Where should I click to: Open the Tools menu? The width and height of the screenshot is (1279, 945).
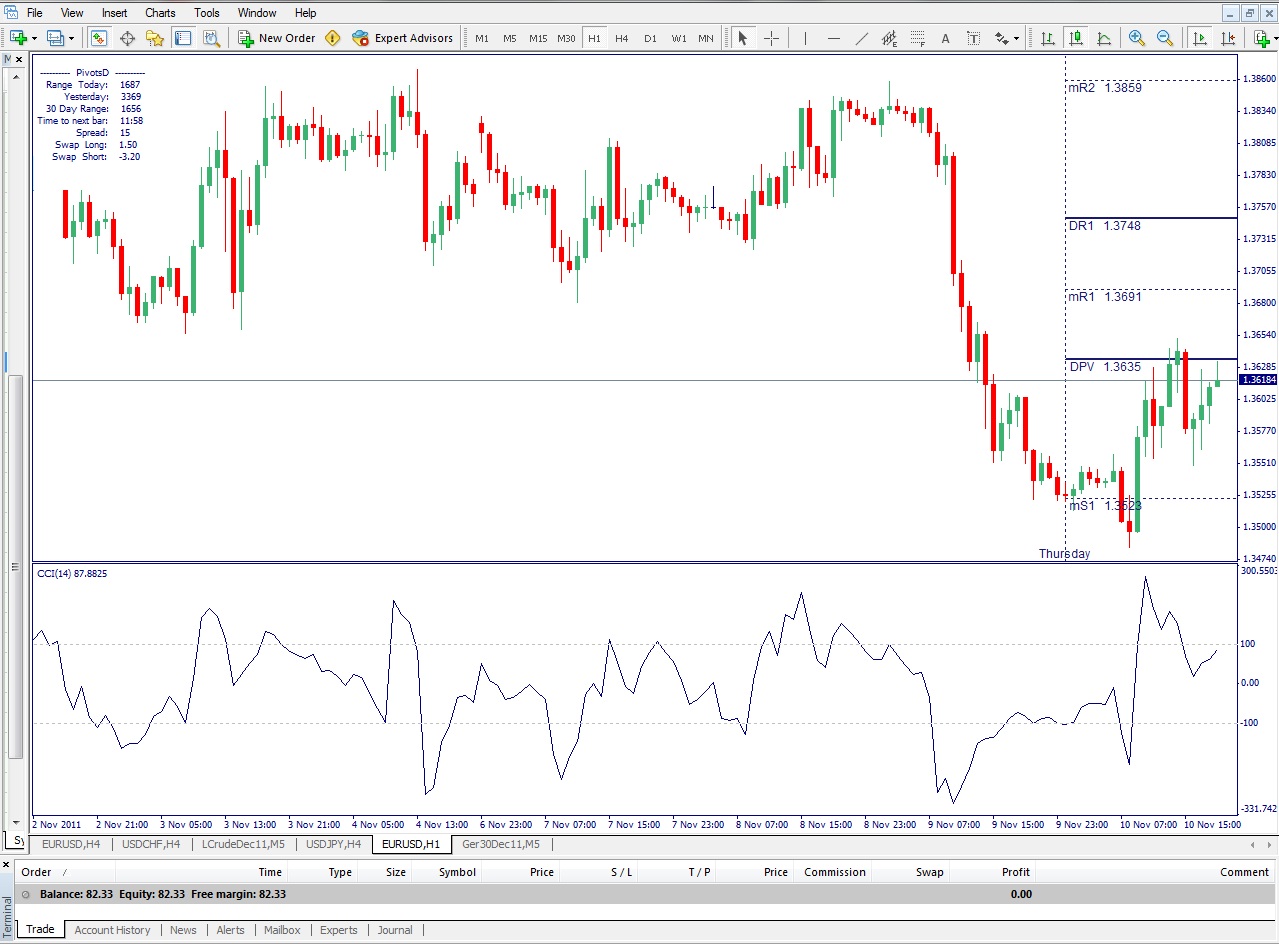(x=207, y=13)
